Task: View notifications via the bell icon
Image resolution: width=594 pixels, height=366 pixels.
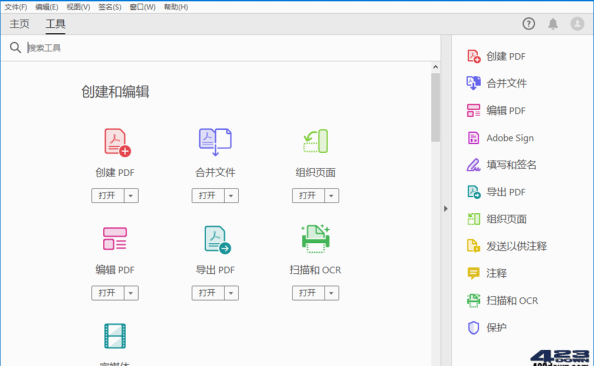Action: (553, 24)
